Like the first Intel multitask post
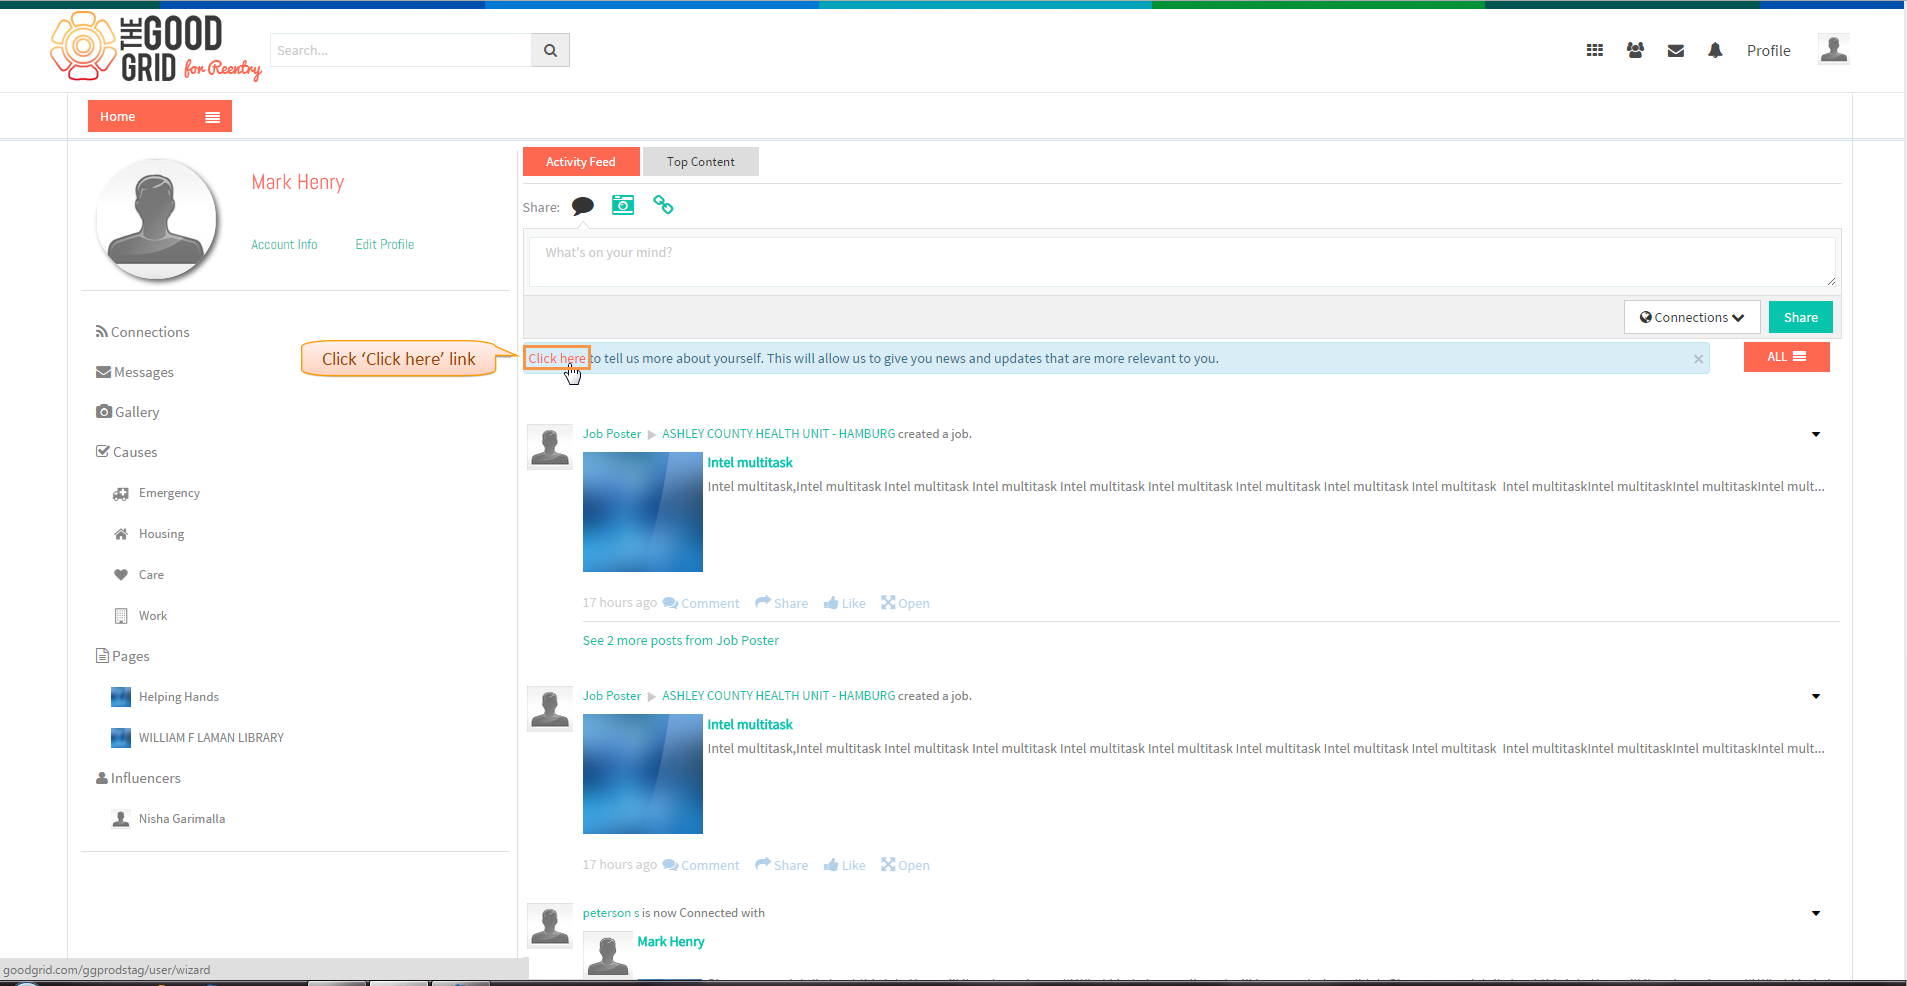The width and height of the screenshot is (1907, 986). [x=845, y=603]
